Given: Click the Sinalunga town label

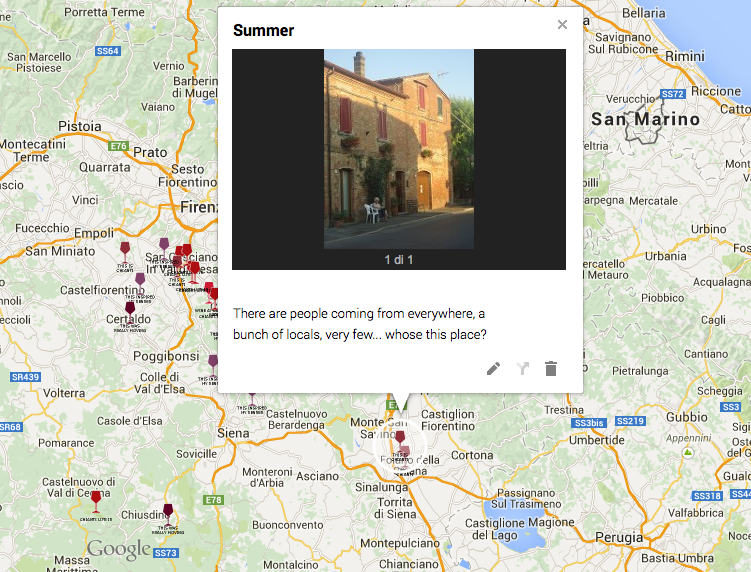Looking at the screenshot, I should click(382, 487).
